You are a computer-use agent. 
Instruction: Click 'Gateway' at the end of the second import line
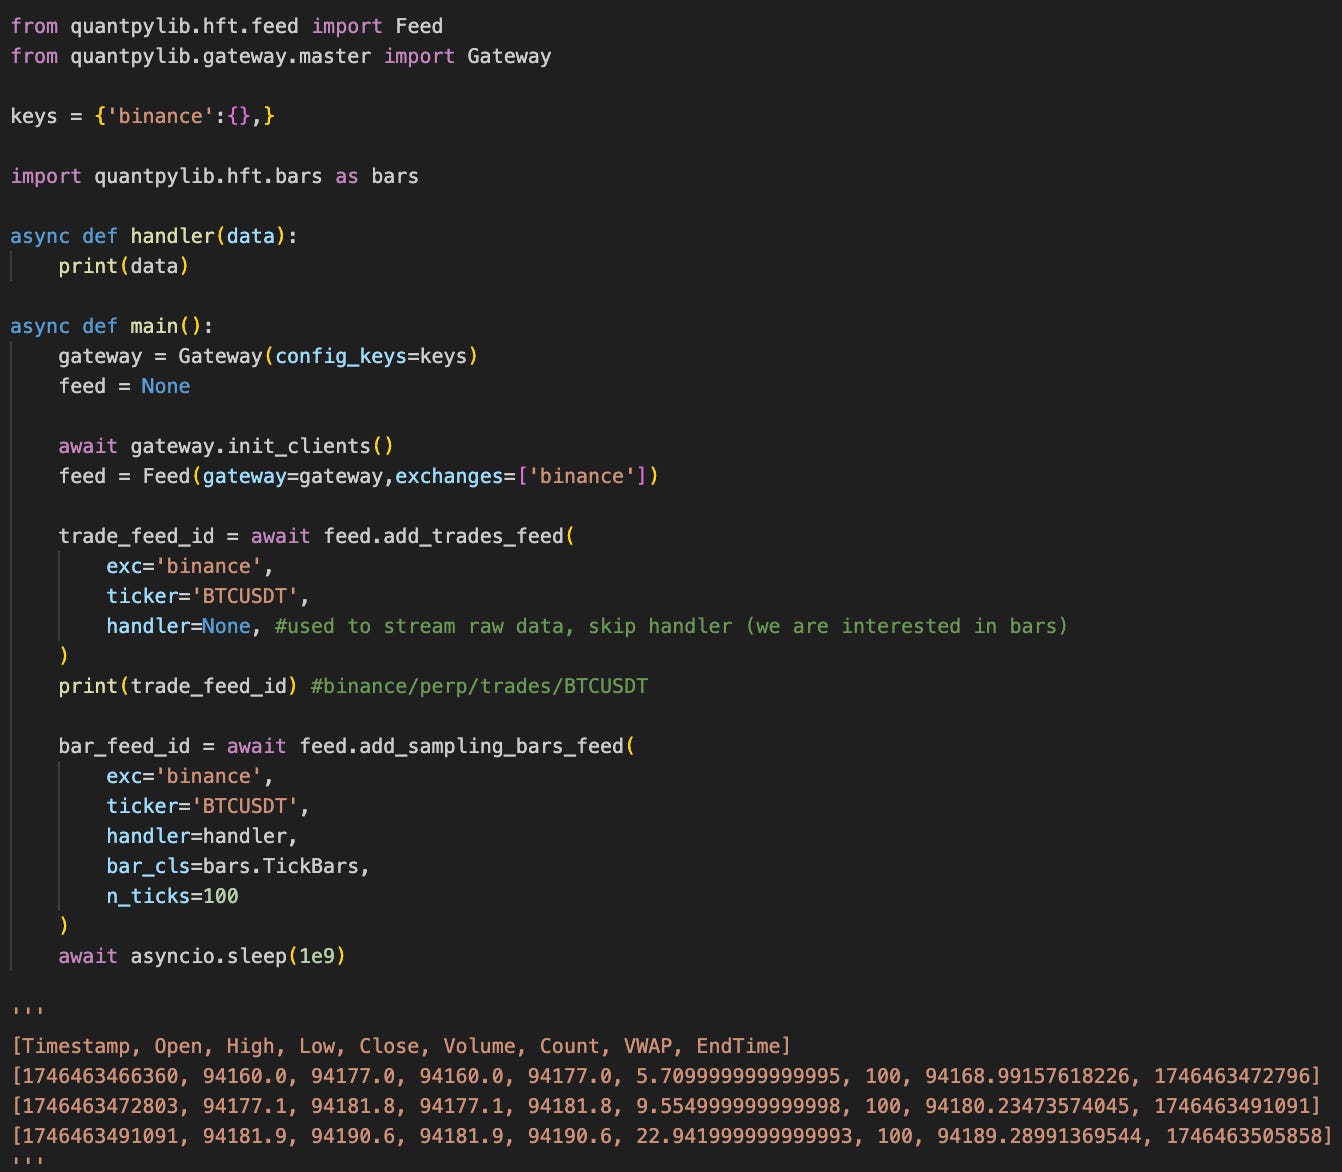pos(509,56)
